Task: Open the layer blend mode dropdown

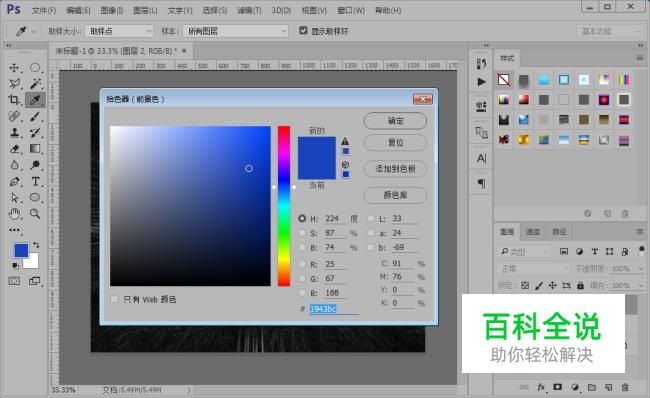Action: pos(534,269)
